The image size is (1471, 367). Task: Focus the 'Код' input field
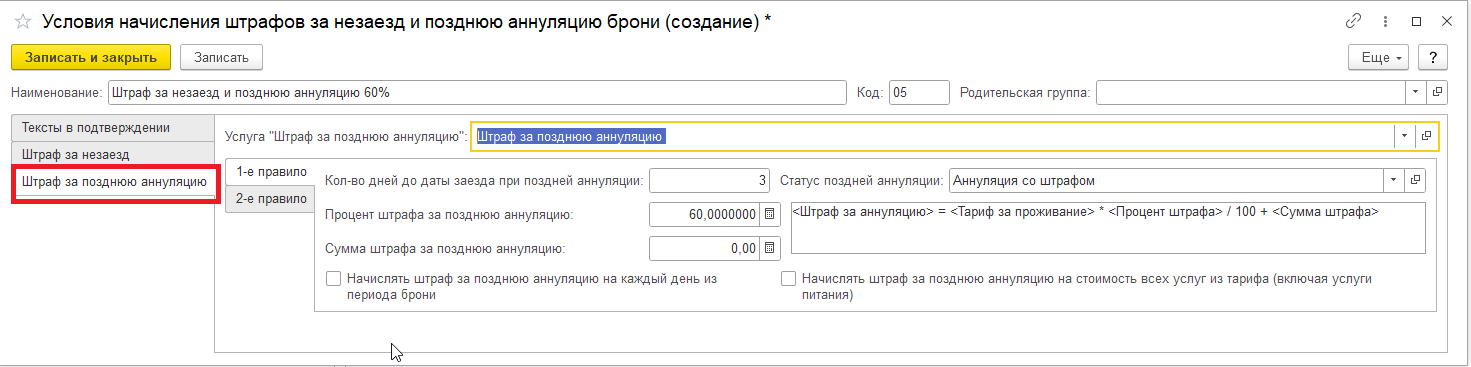(918, 93)
